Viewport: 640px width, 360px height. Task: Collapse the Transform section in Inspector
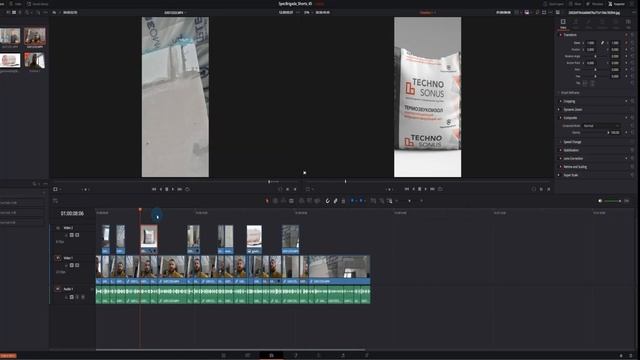560,35
